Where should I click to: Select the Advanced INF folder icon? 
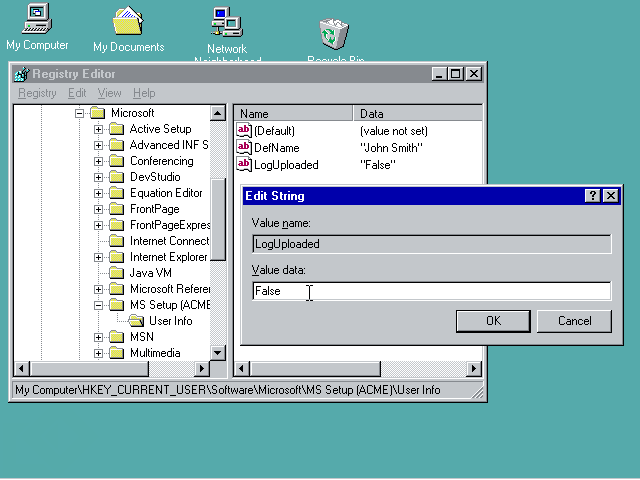click(x=117, y=145)
